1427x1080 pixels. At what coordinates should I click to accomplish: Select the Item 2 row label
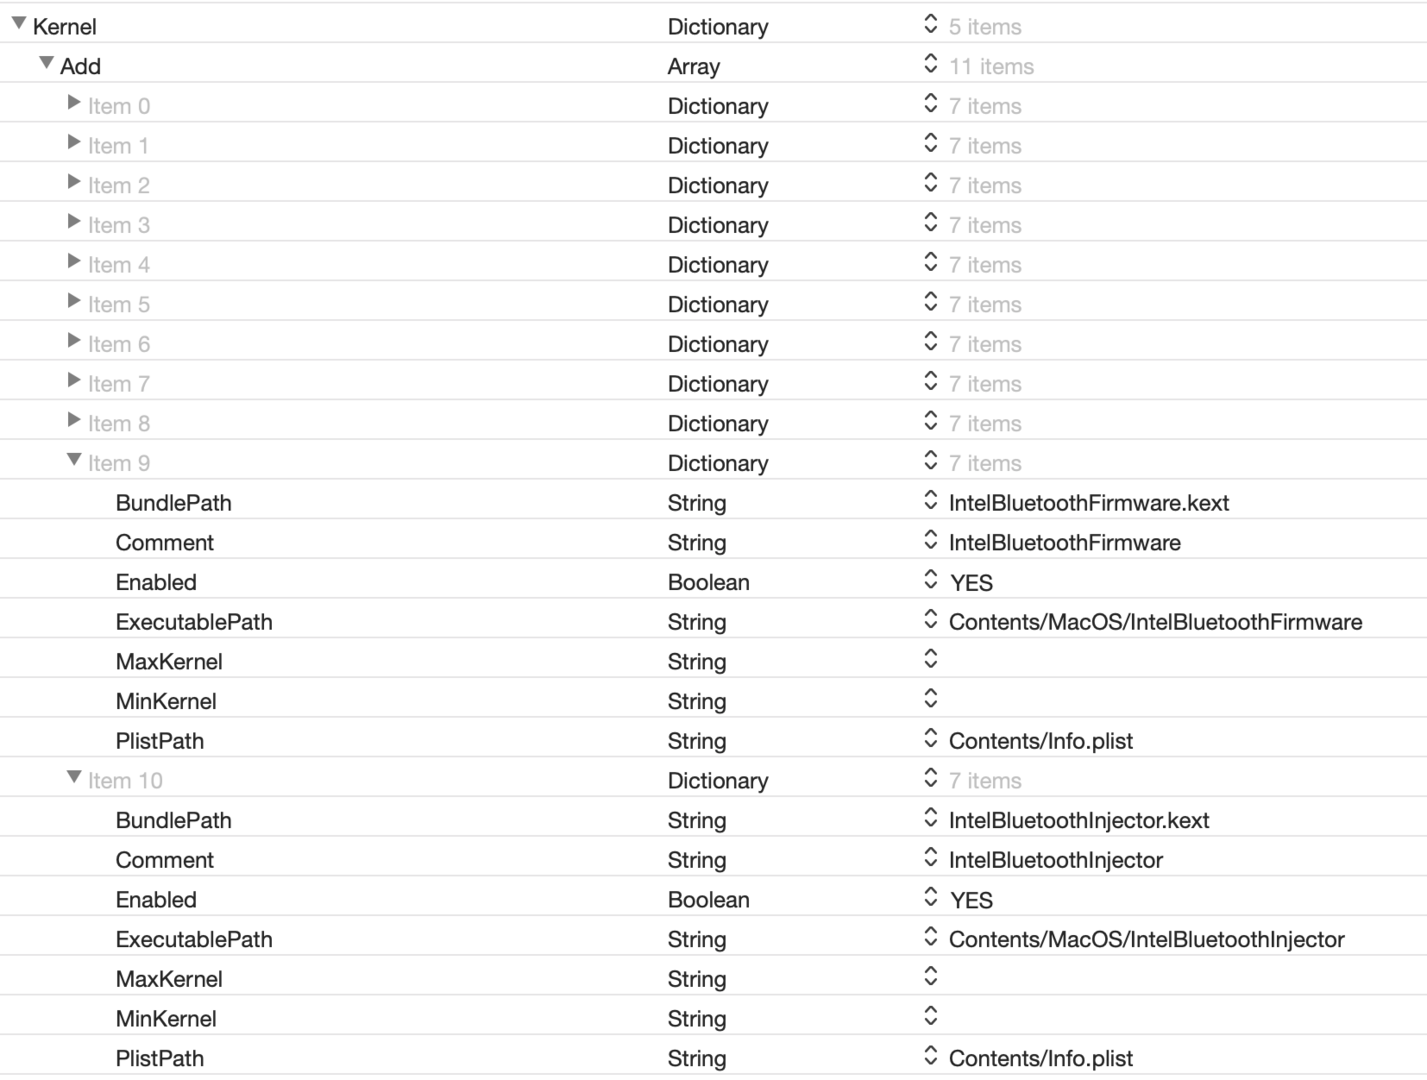118,186
